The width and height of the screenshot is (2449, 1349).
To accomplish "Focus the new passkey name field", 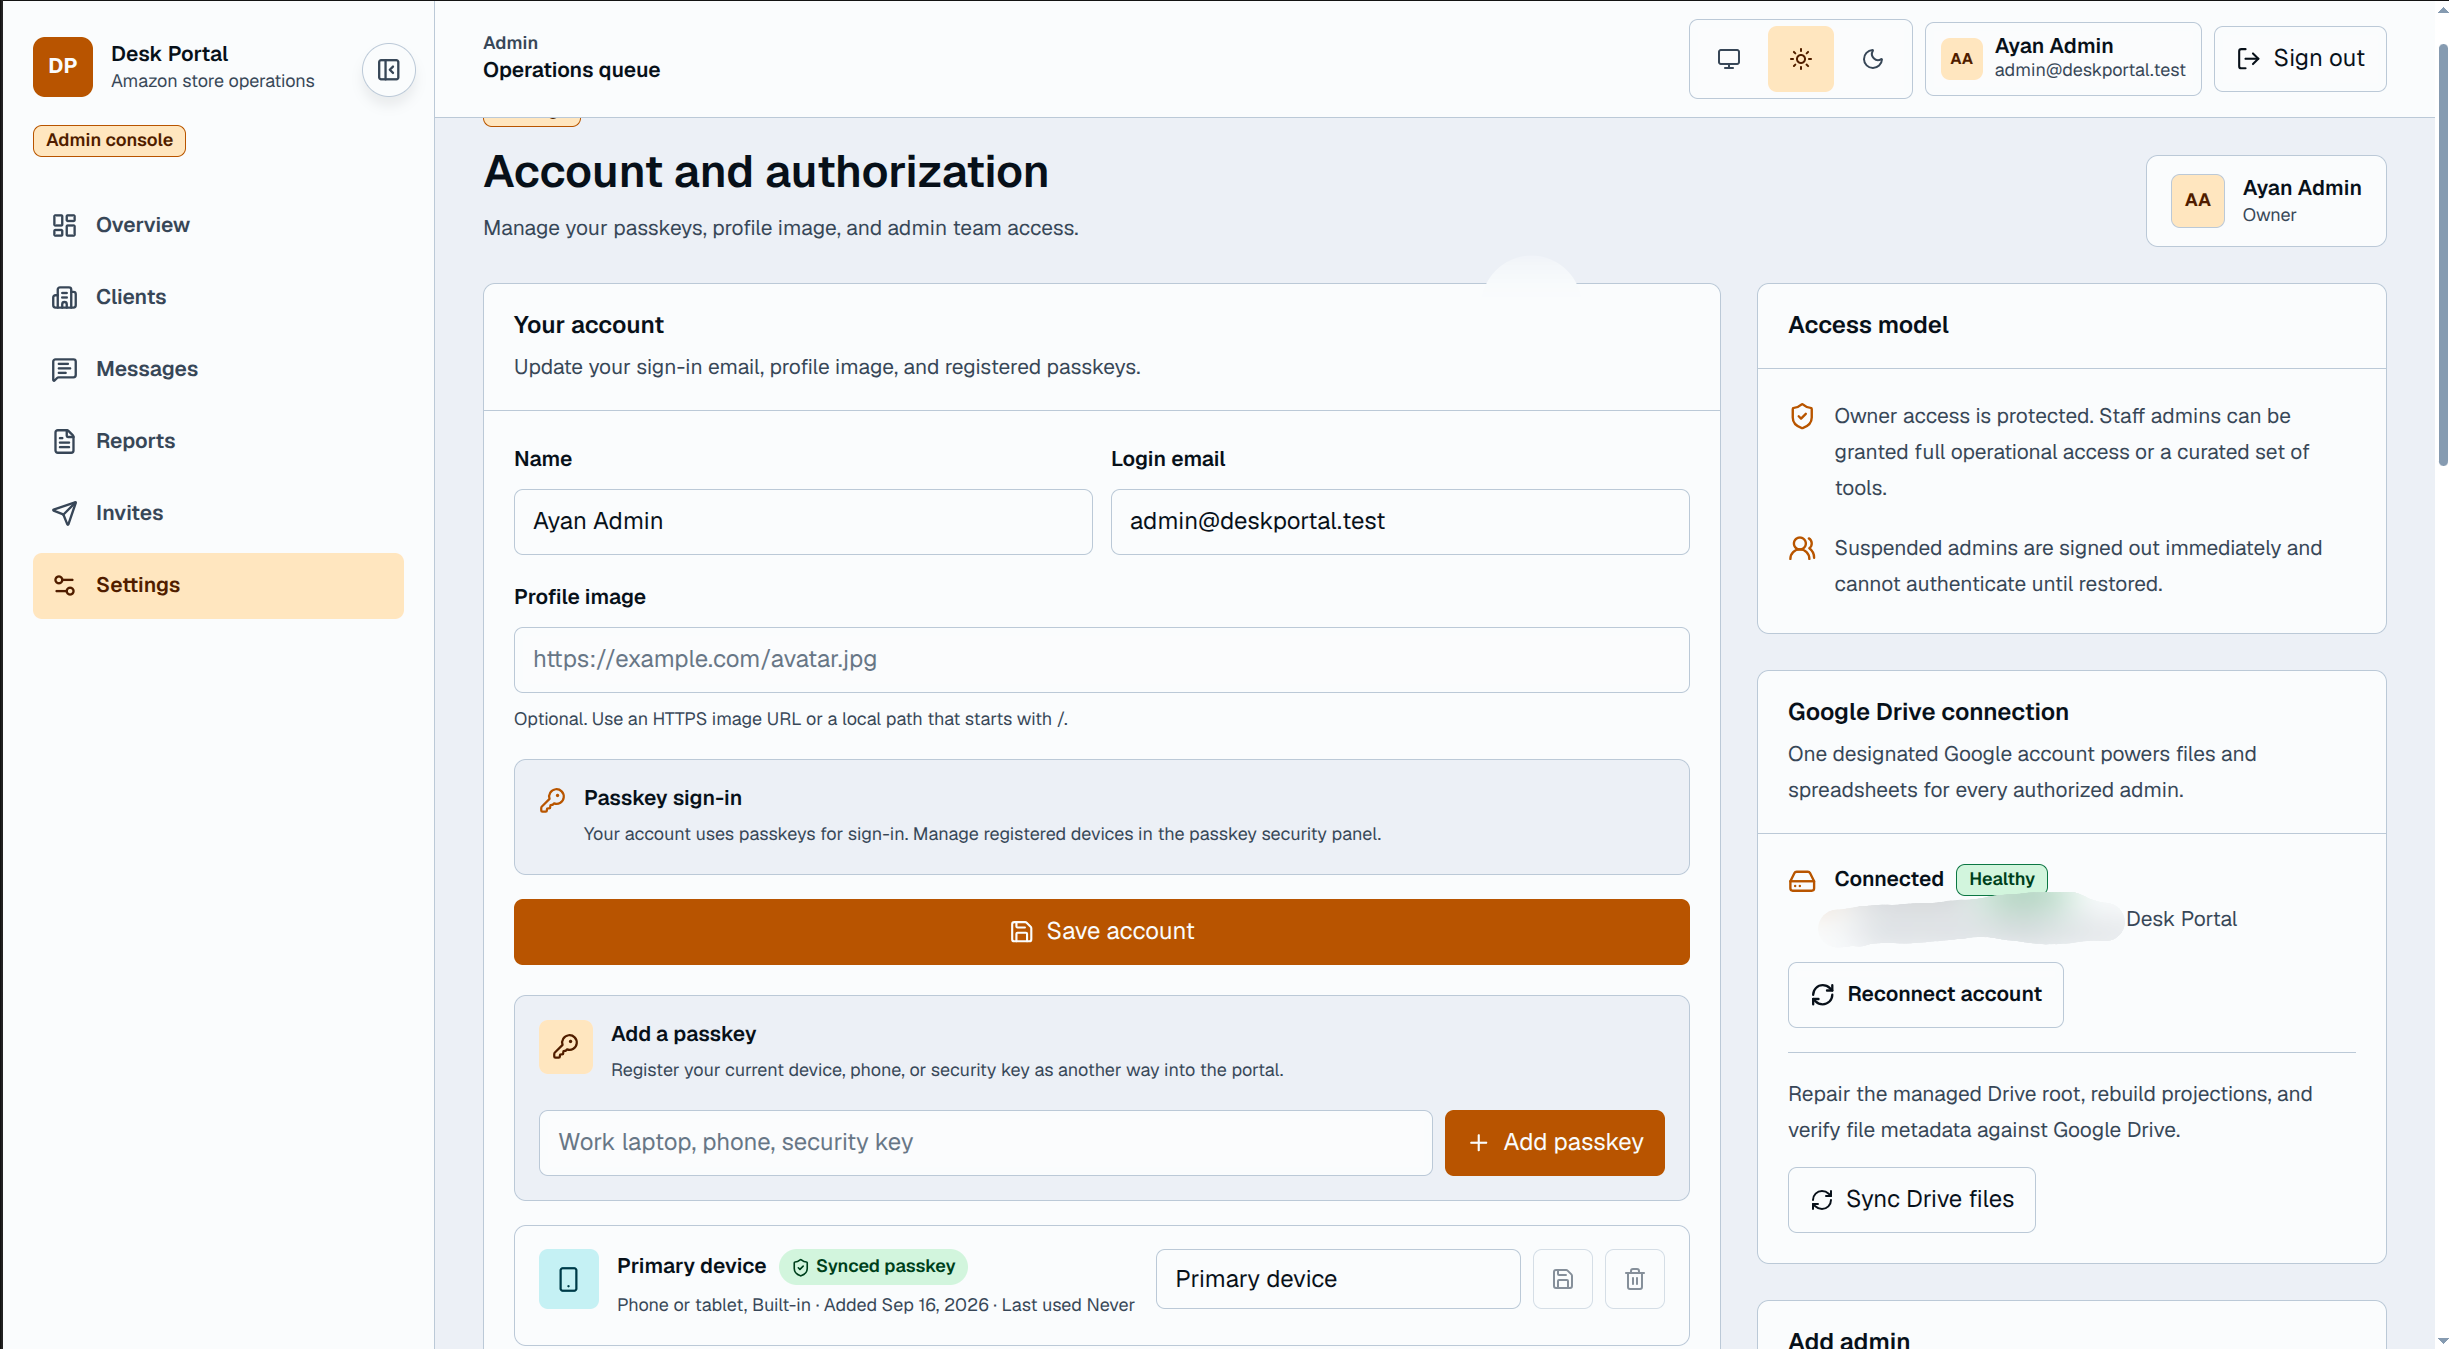I will 985,1142.
